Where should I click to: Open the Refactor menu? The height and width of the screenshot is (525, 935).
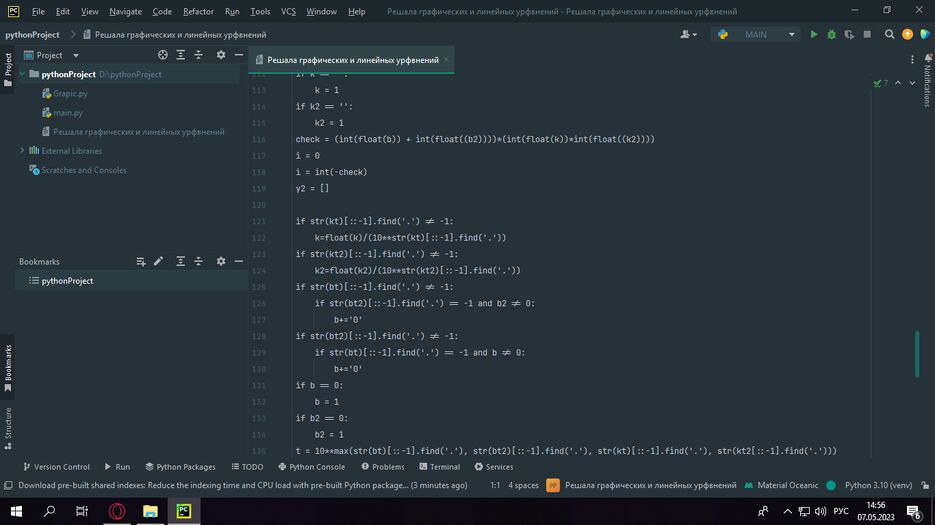coord(198,11)
